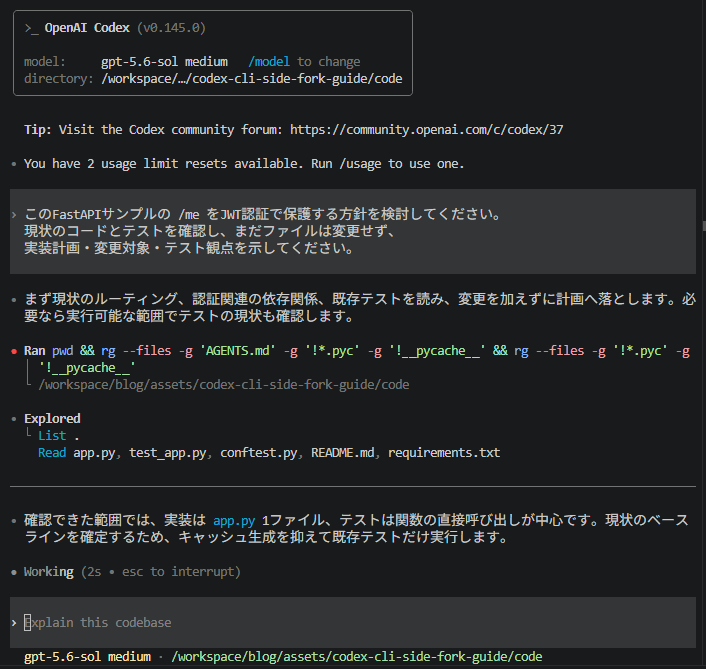The image size is (706, 669).
Task: Click the assistant message starting with 確認できた範囲では
Action: [356, 529]
